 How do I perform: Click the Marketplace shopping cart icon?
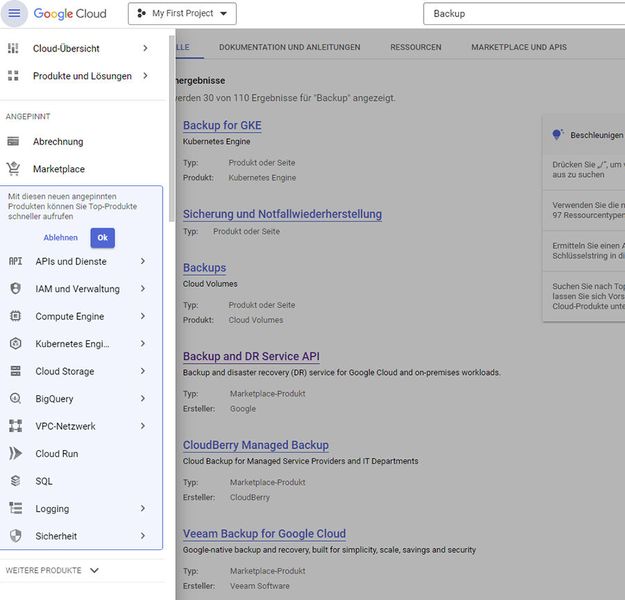coord(13,169)
